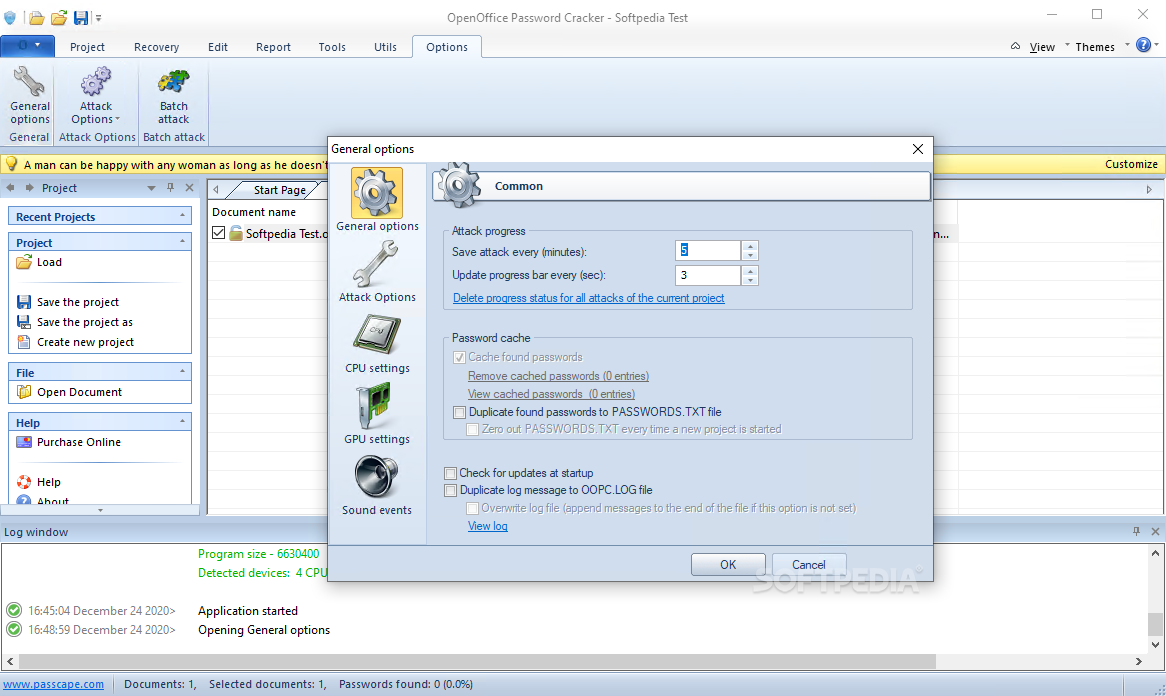Open quick access toolbar dropdown arrow

[98, 18]
